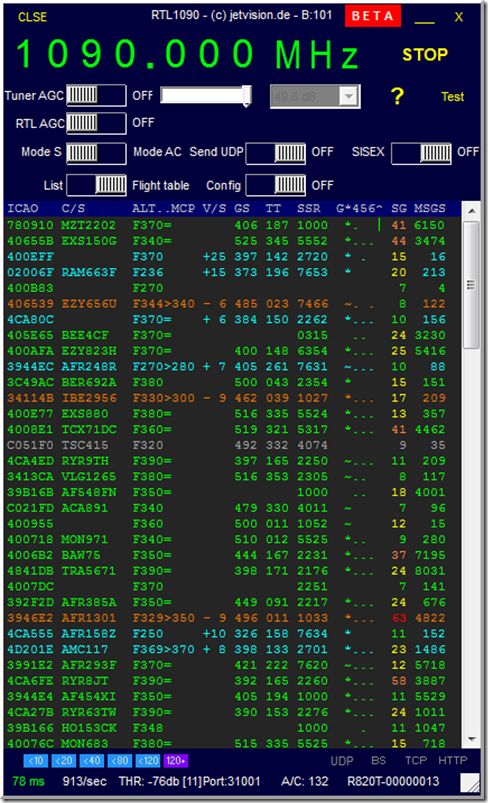Select the AFR1301 flight row
488x803 pixels.
pyautogui.click(x=226, y=618)
